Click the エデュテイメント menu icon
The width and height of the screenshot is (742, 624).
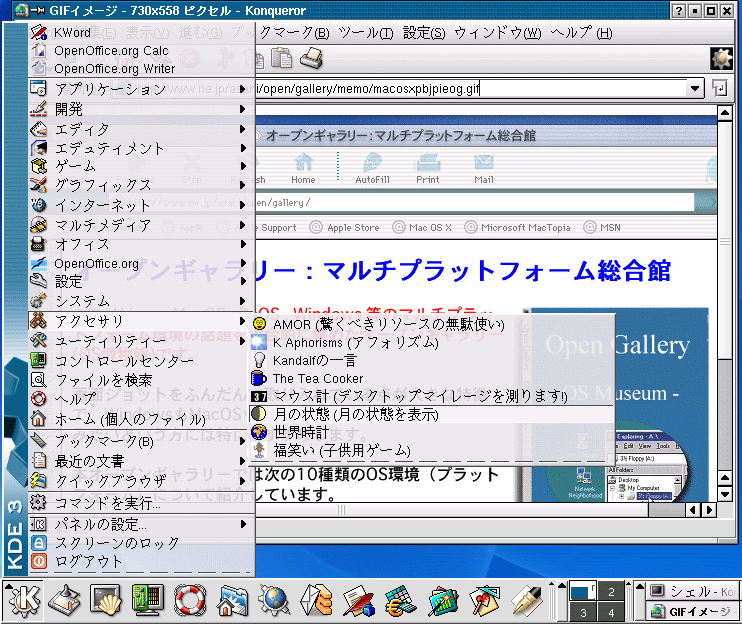click(x=39, y=148)
